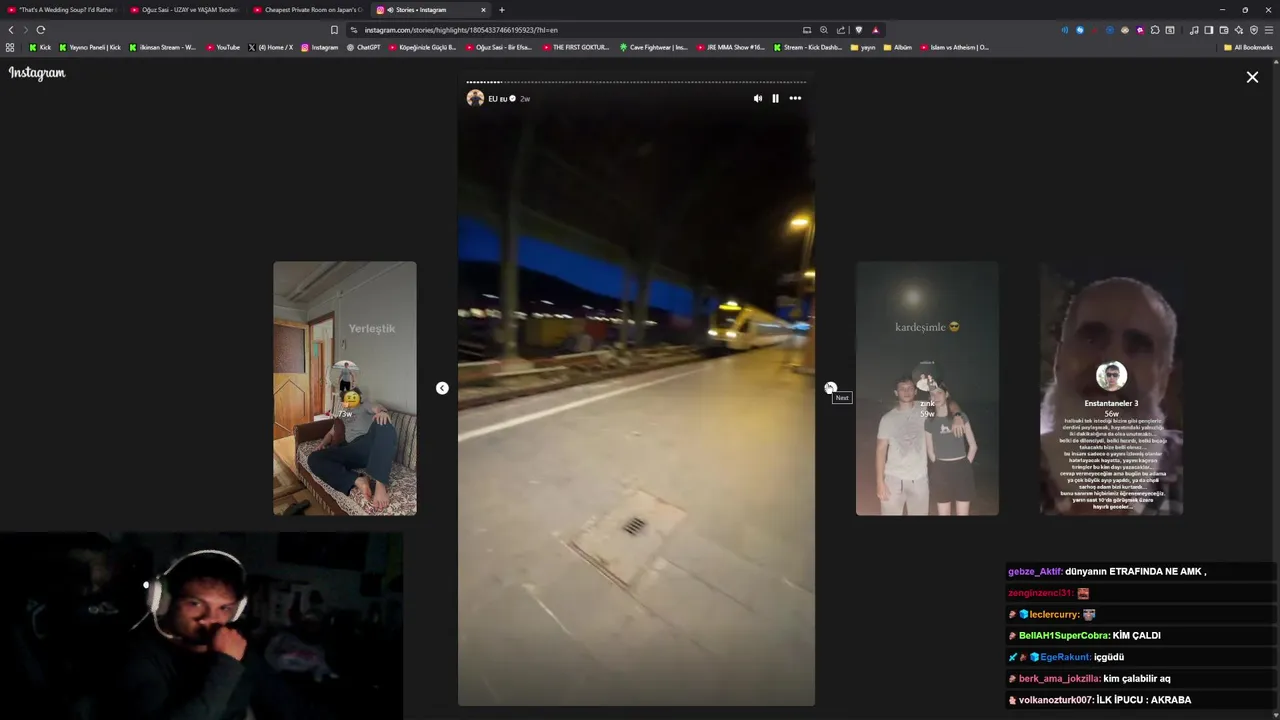Open the Instagram logo home link
Screen dimensions: 1280x720
pyautogui.click(x=37, y=73)
